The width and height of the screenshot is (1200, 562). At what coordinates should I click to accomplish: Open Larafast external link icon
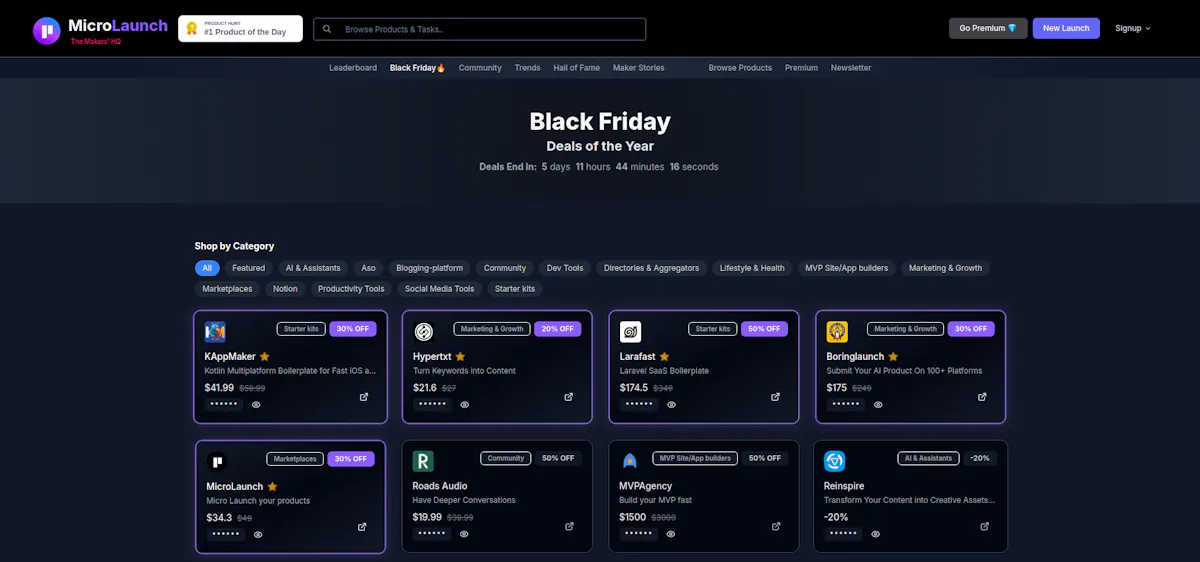[775, 397]
